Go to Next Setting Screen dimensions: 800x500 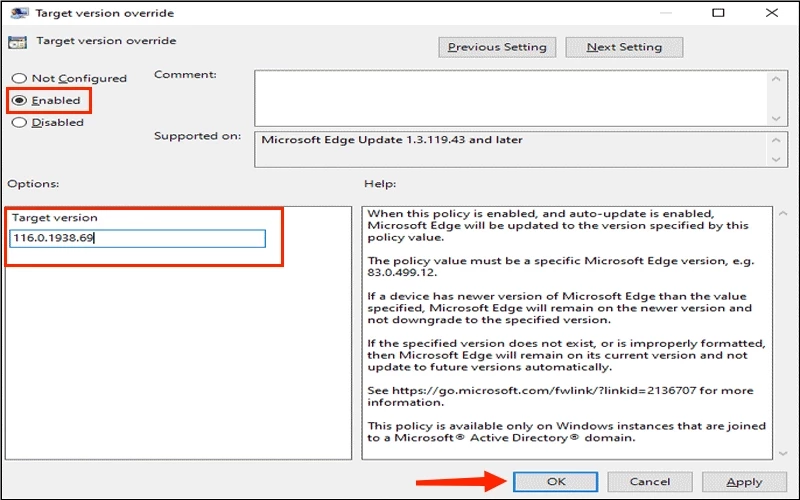coord(624,47)
